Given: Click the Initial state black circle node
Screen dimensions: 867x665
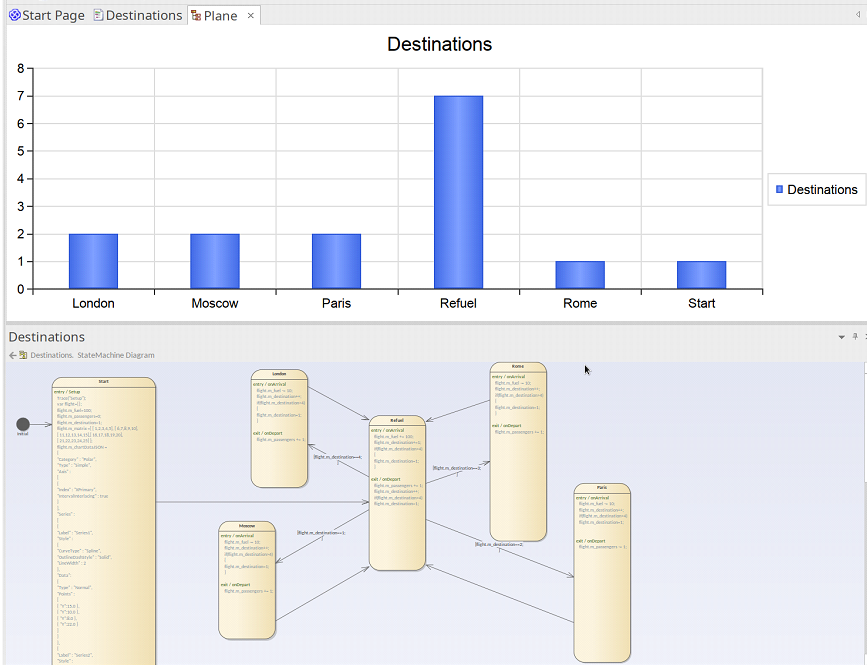Looking at the screenshot, I should point(23,424).
